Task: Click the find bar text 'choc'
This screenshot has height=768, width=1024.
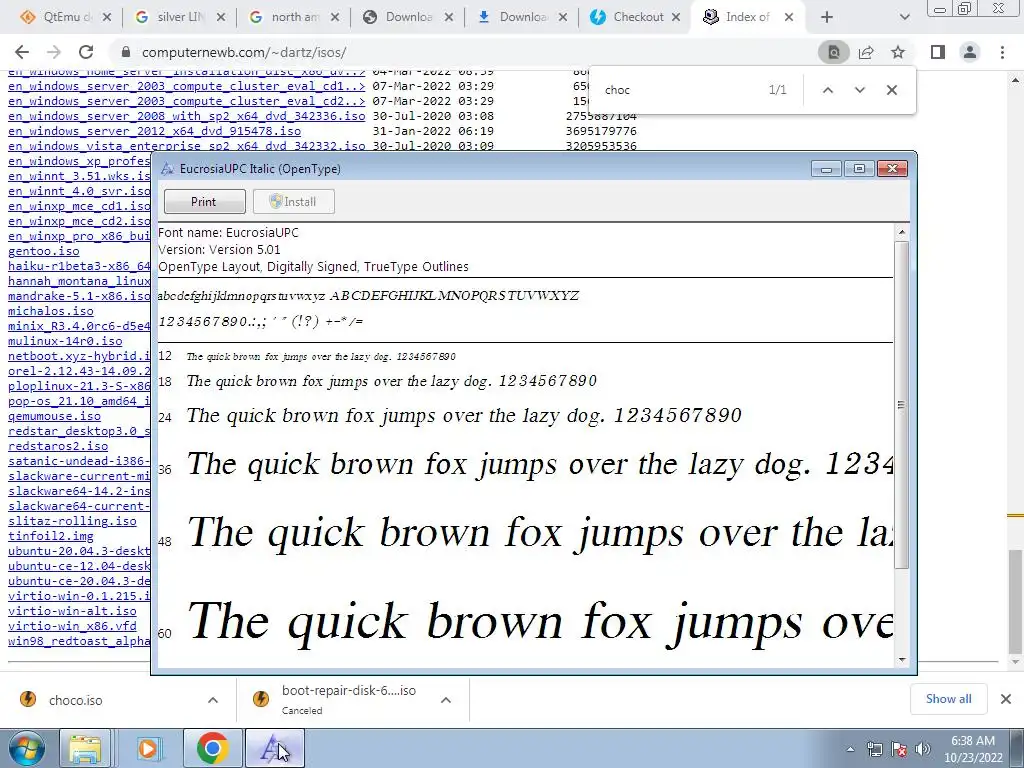Action: pyautogui.click(x=617, y=90)
